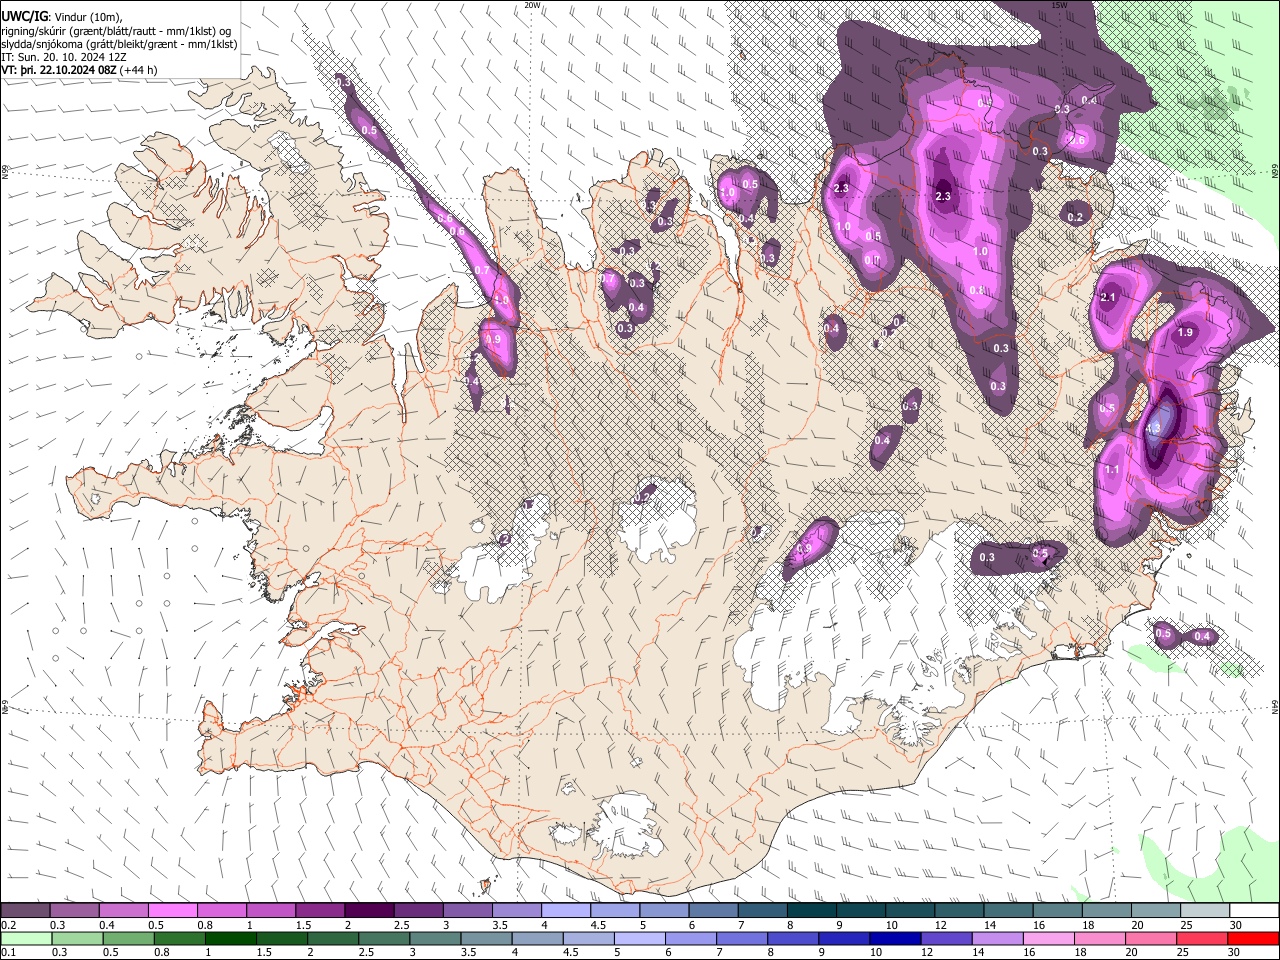Select the medium purple 1.5–2 upper legend swatch
The height and width of the screenshot is (960, 1280).
pyautogui.click(x=320, y=911)
